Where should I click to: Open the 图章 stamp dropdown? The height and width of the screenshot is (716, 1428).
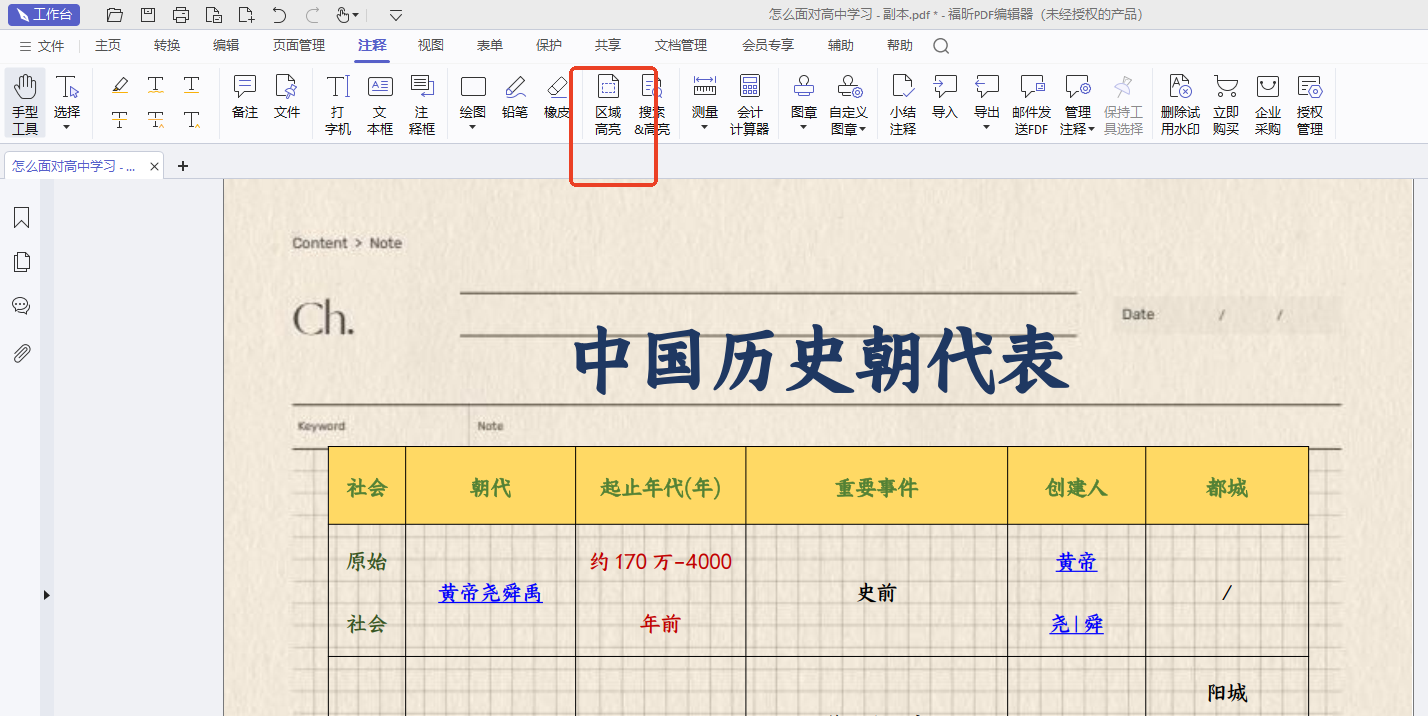[x=804, y=128]
